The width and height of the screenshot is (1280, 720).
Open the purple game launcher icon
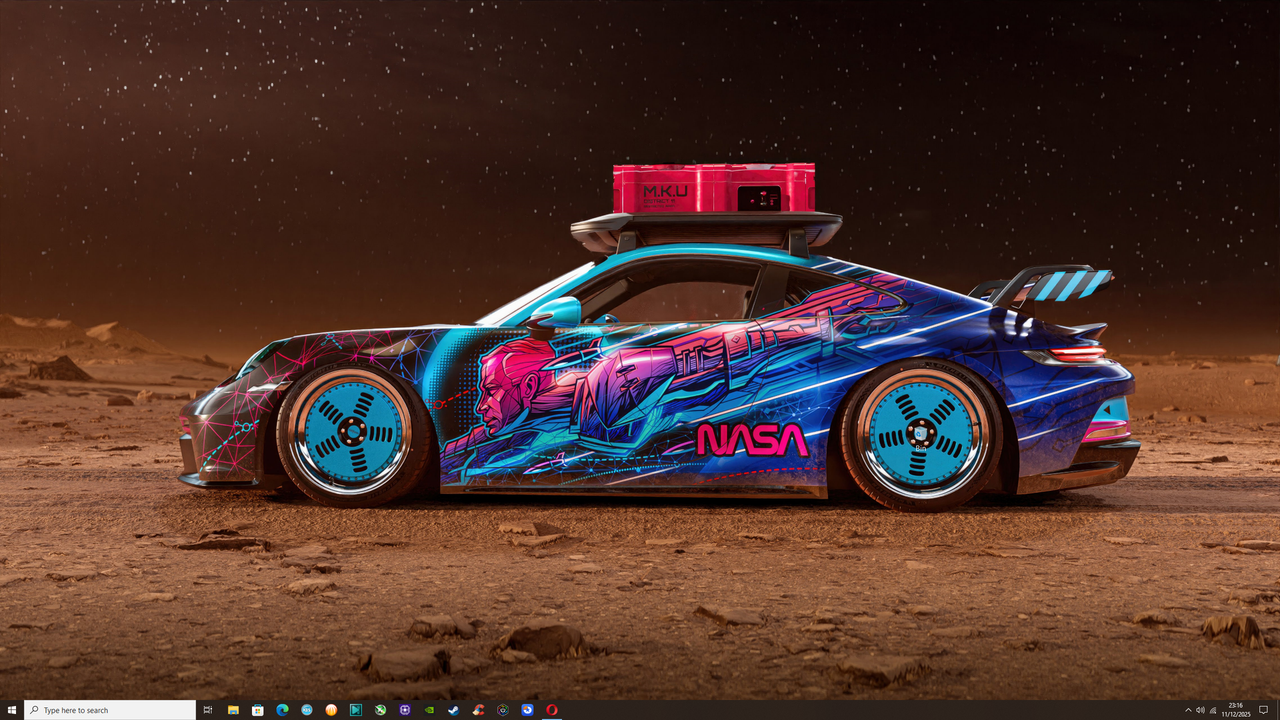click(404, 710)
